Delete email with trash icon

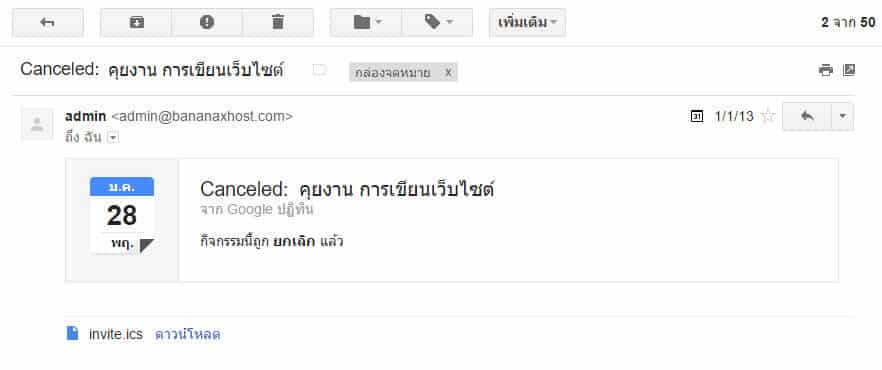tap(278, 22)
